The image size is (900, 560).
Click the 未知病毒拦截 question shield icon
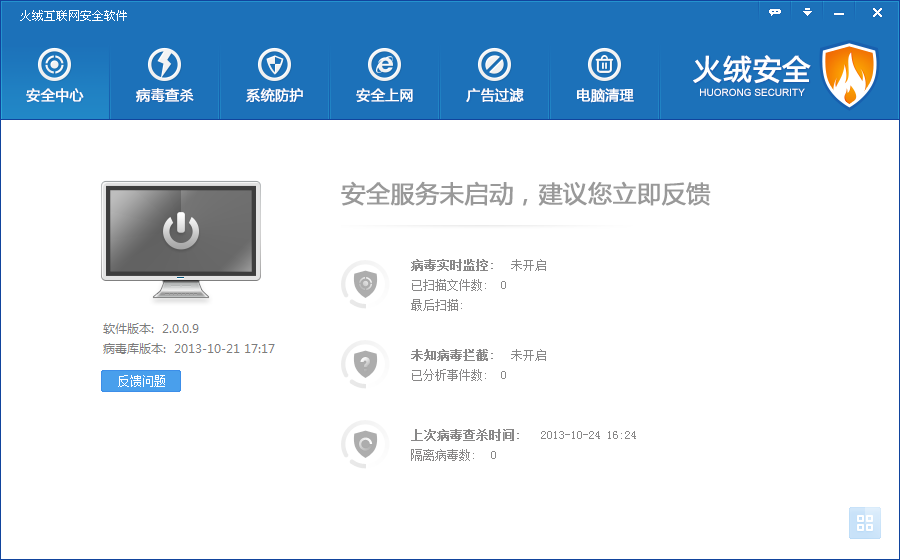tap(366, 364)
